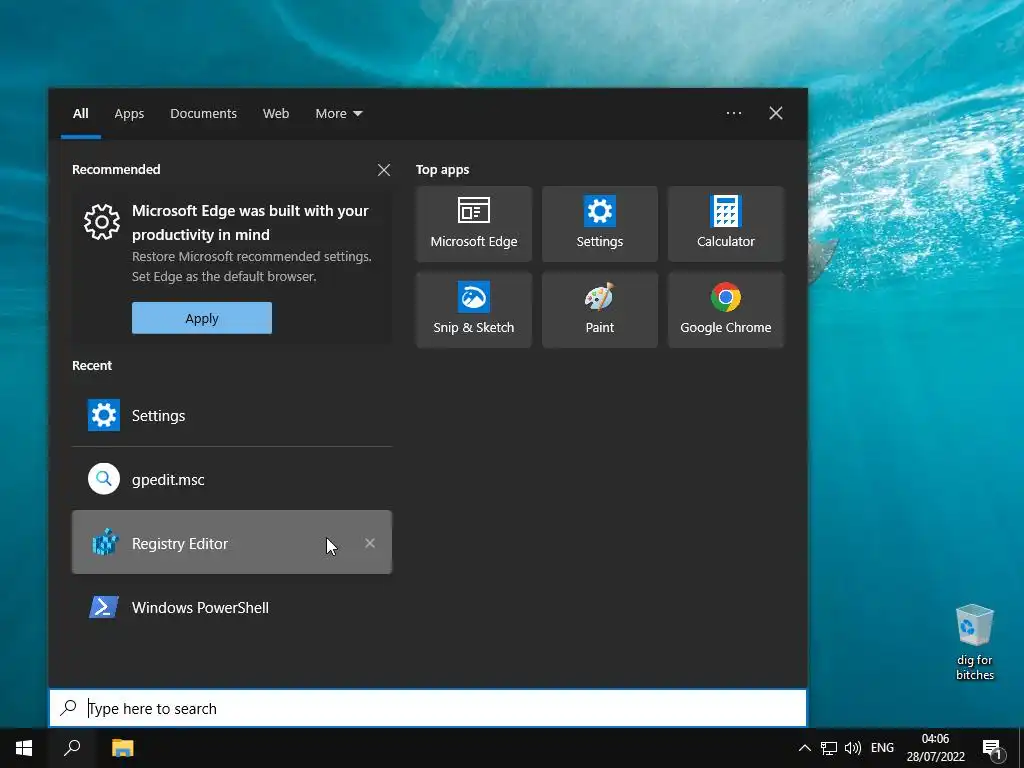Click the Windows Start button

click(x=24, y=748)
